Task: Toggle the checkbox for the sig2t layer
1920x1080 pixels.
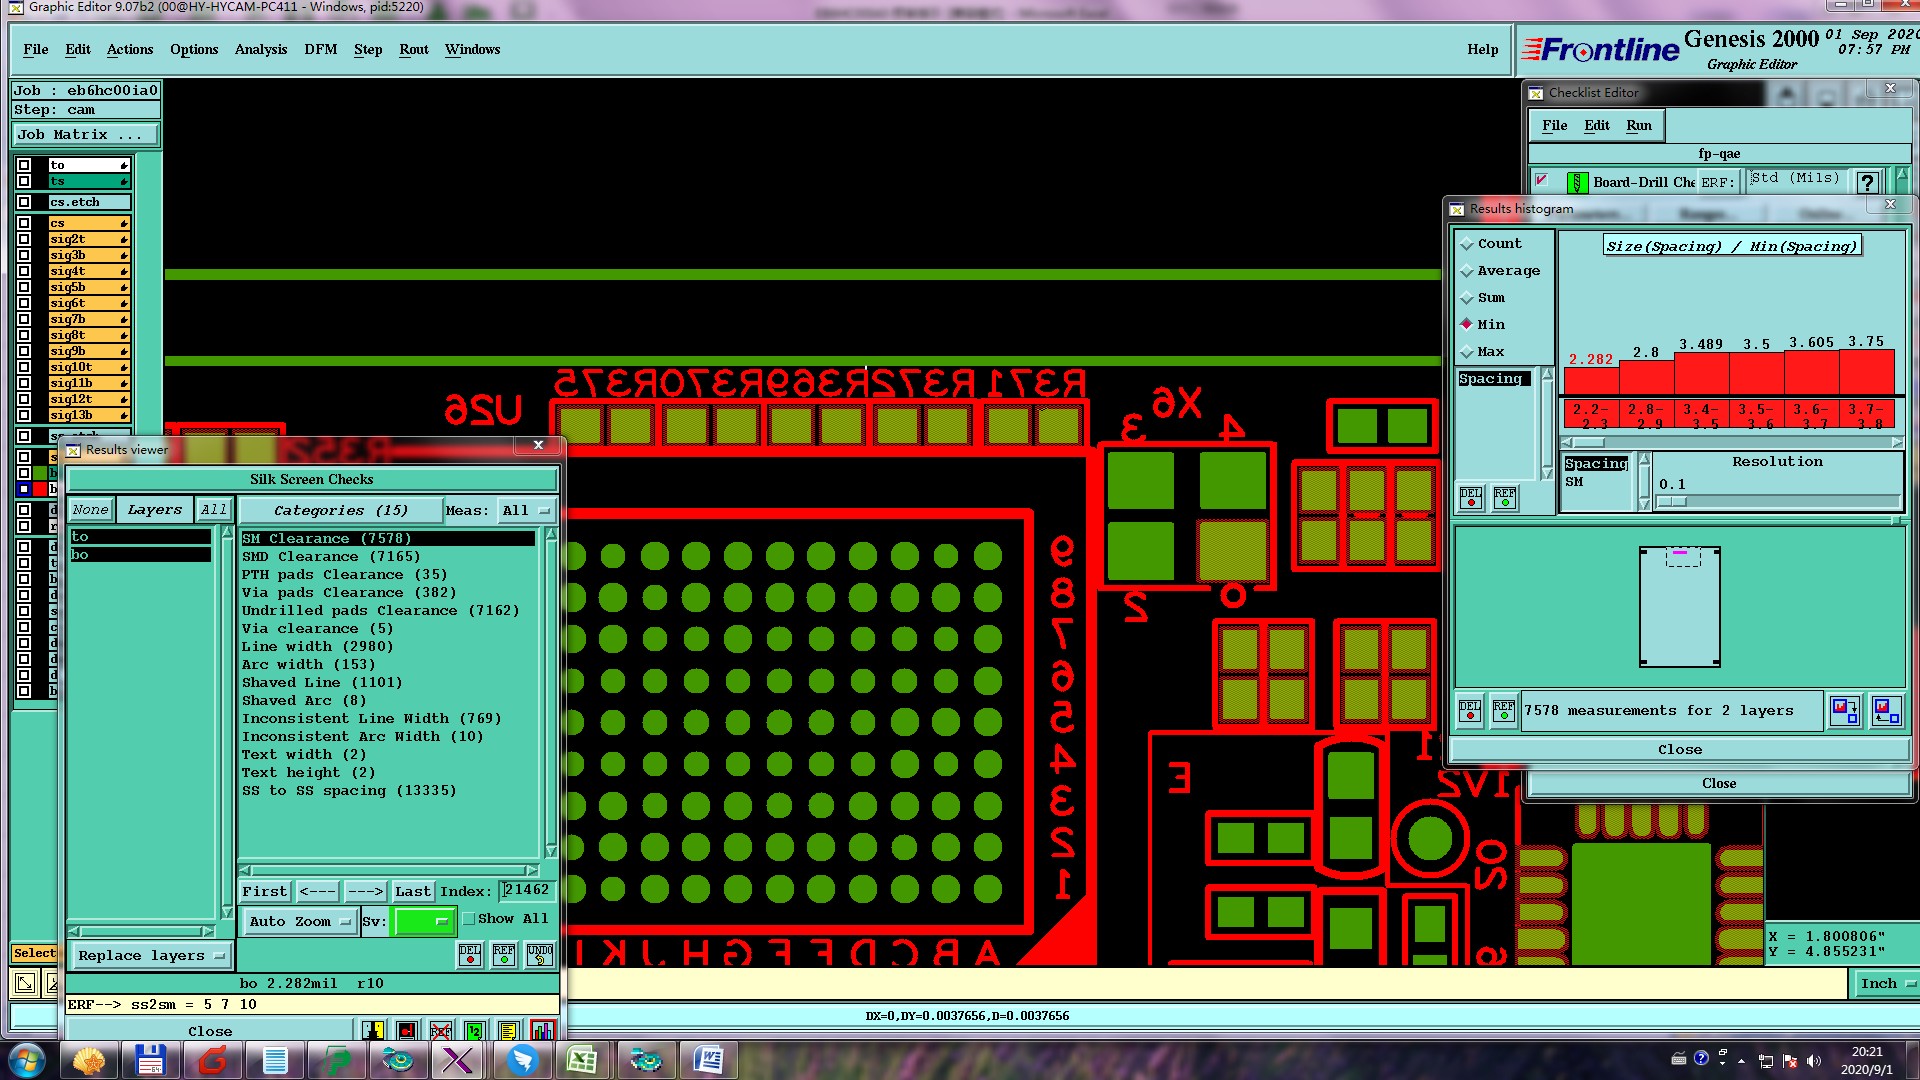Action: point(24,239)
